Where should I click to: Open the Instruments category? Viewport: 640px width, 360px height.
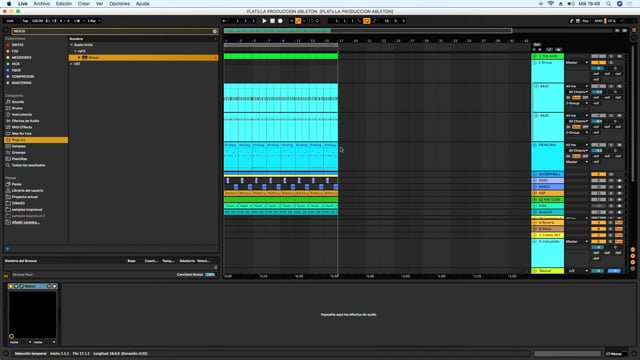pos(22,115)
